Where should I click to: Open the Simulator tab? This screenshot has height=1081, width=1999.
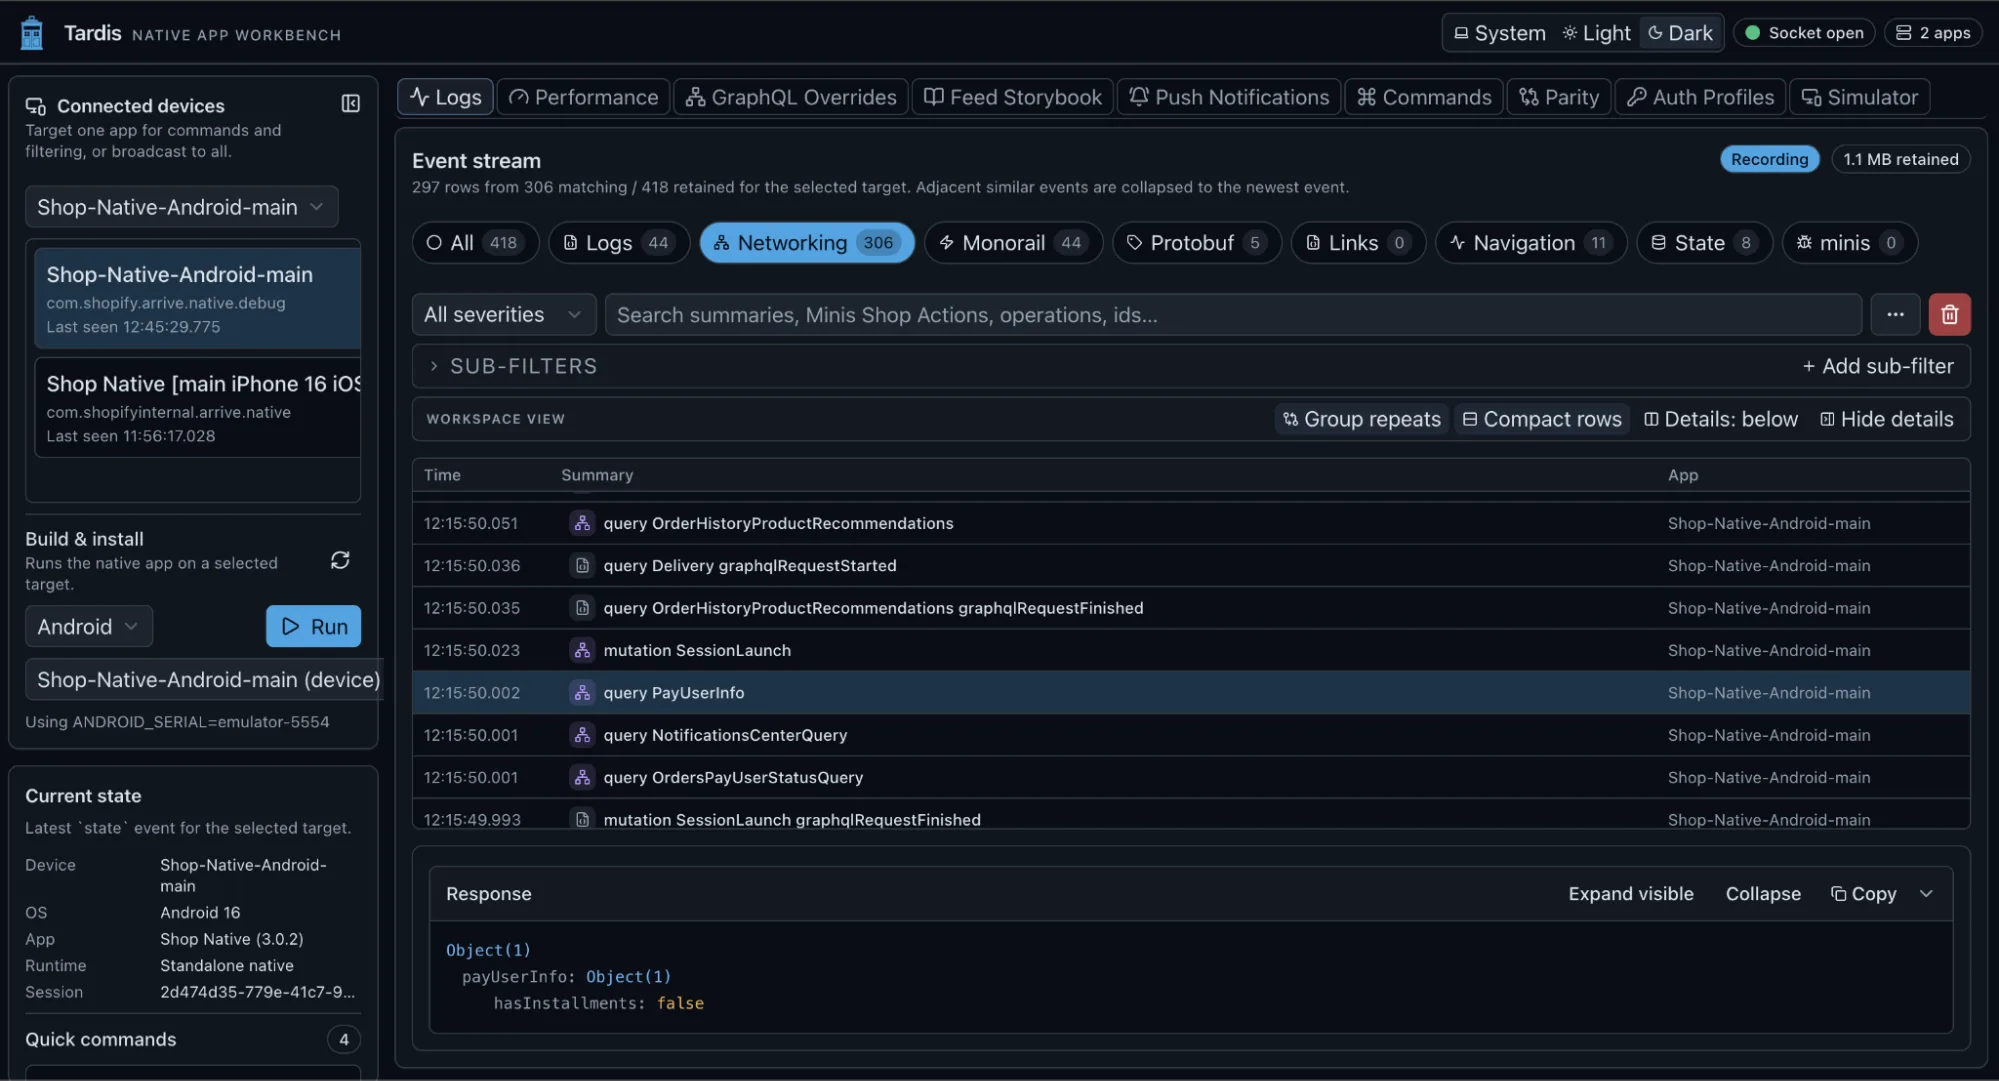pos(1860,97)
